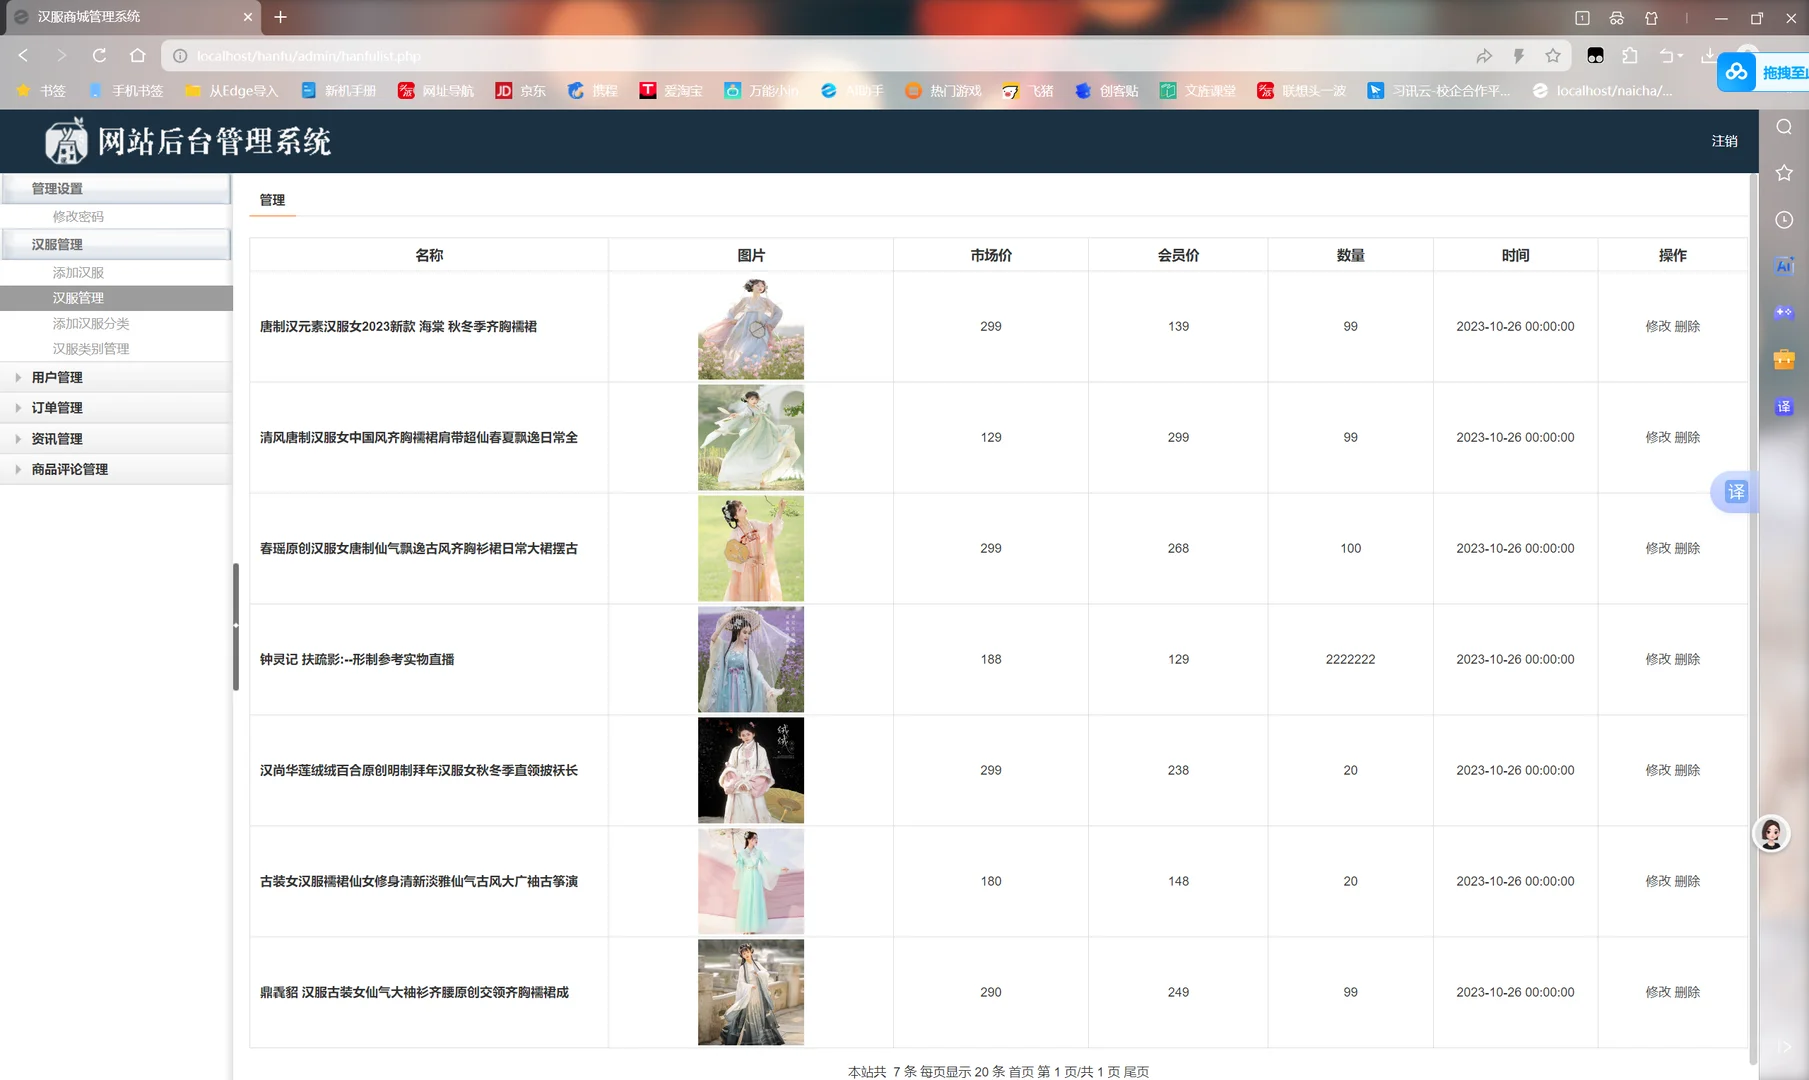The image size is (1809, 1080).
Task: Open the sidebar orange toolbox icon
Action: [1784, 359]
